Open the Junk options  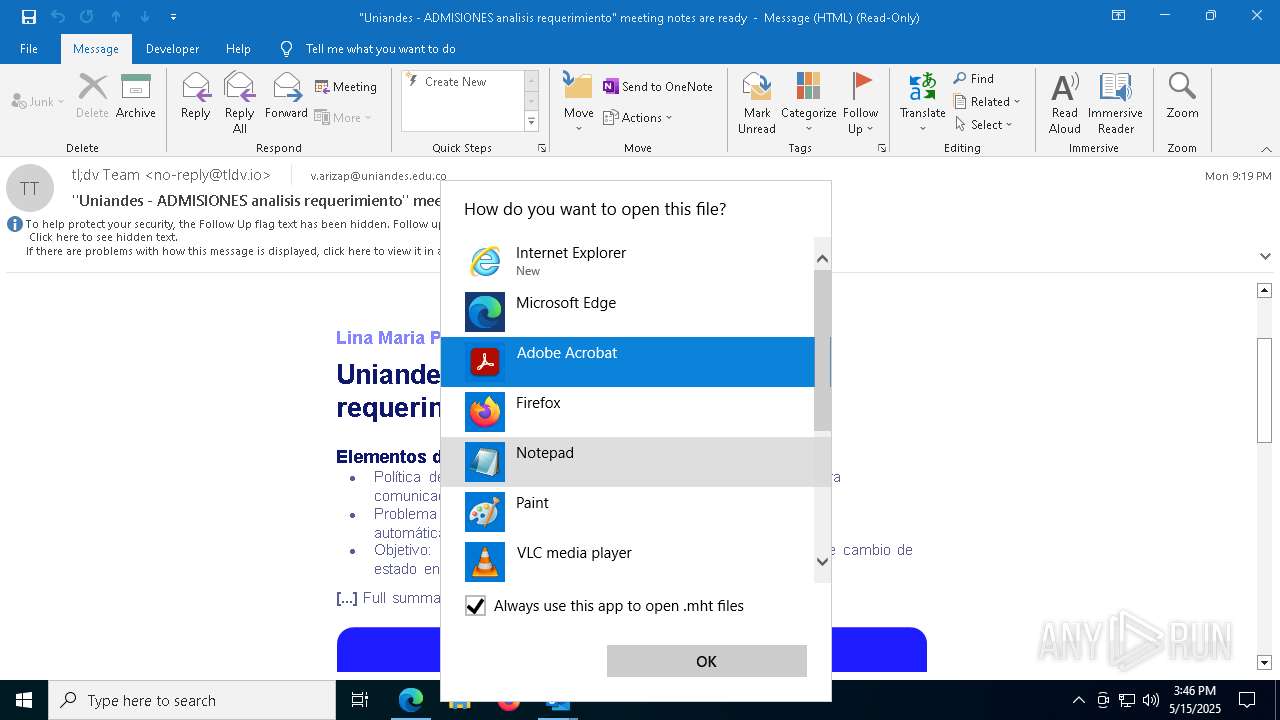pos(37,101)
